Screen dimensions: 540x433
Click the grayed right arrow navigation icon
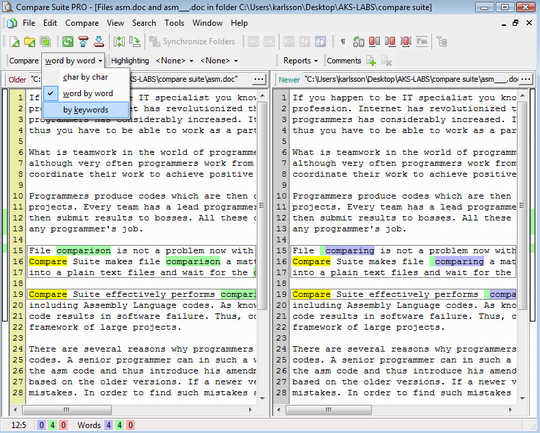(x=269, y=42)
